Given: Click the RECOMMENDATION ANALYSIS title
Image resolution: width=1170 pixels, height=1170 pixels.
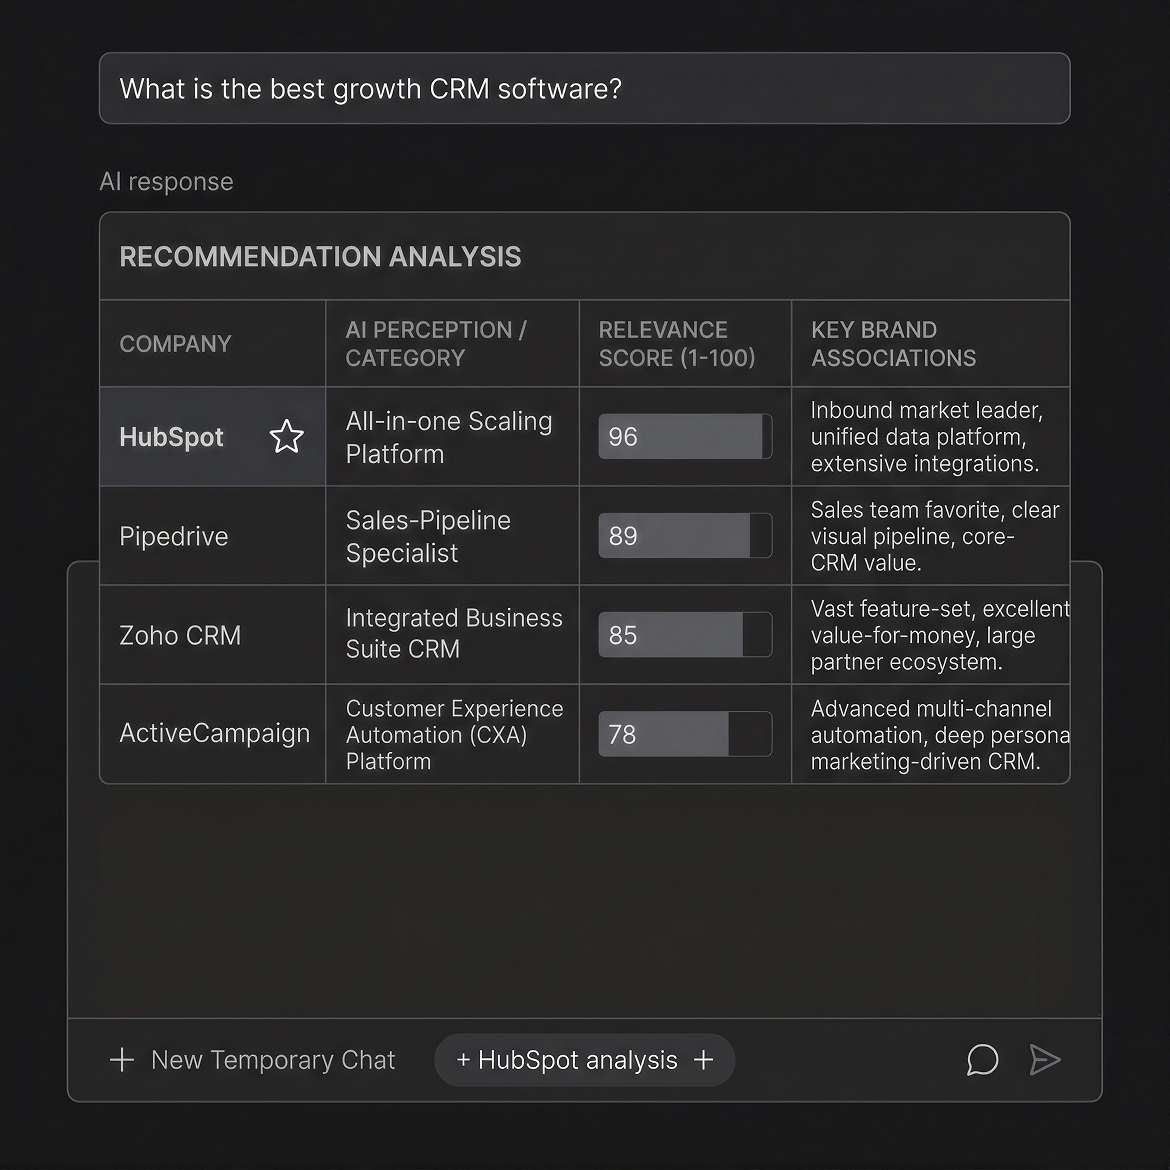Looking at the screenshot, I should point(320,257).
